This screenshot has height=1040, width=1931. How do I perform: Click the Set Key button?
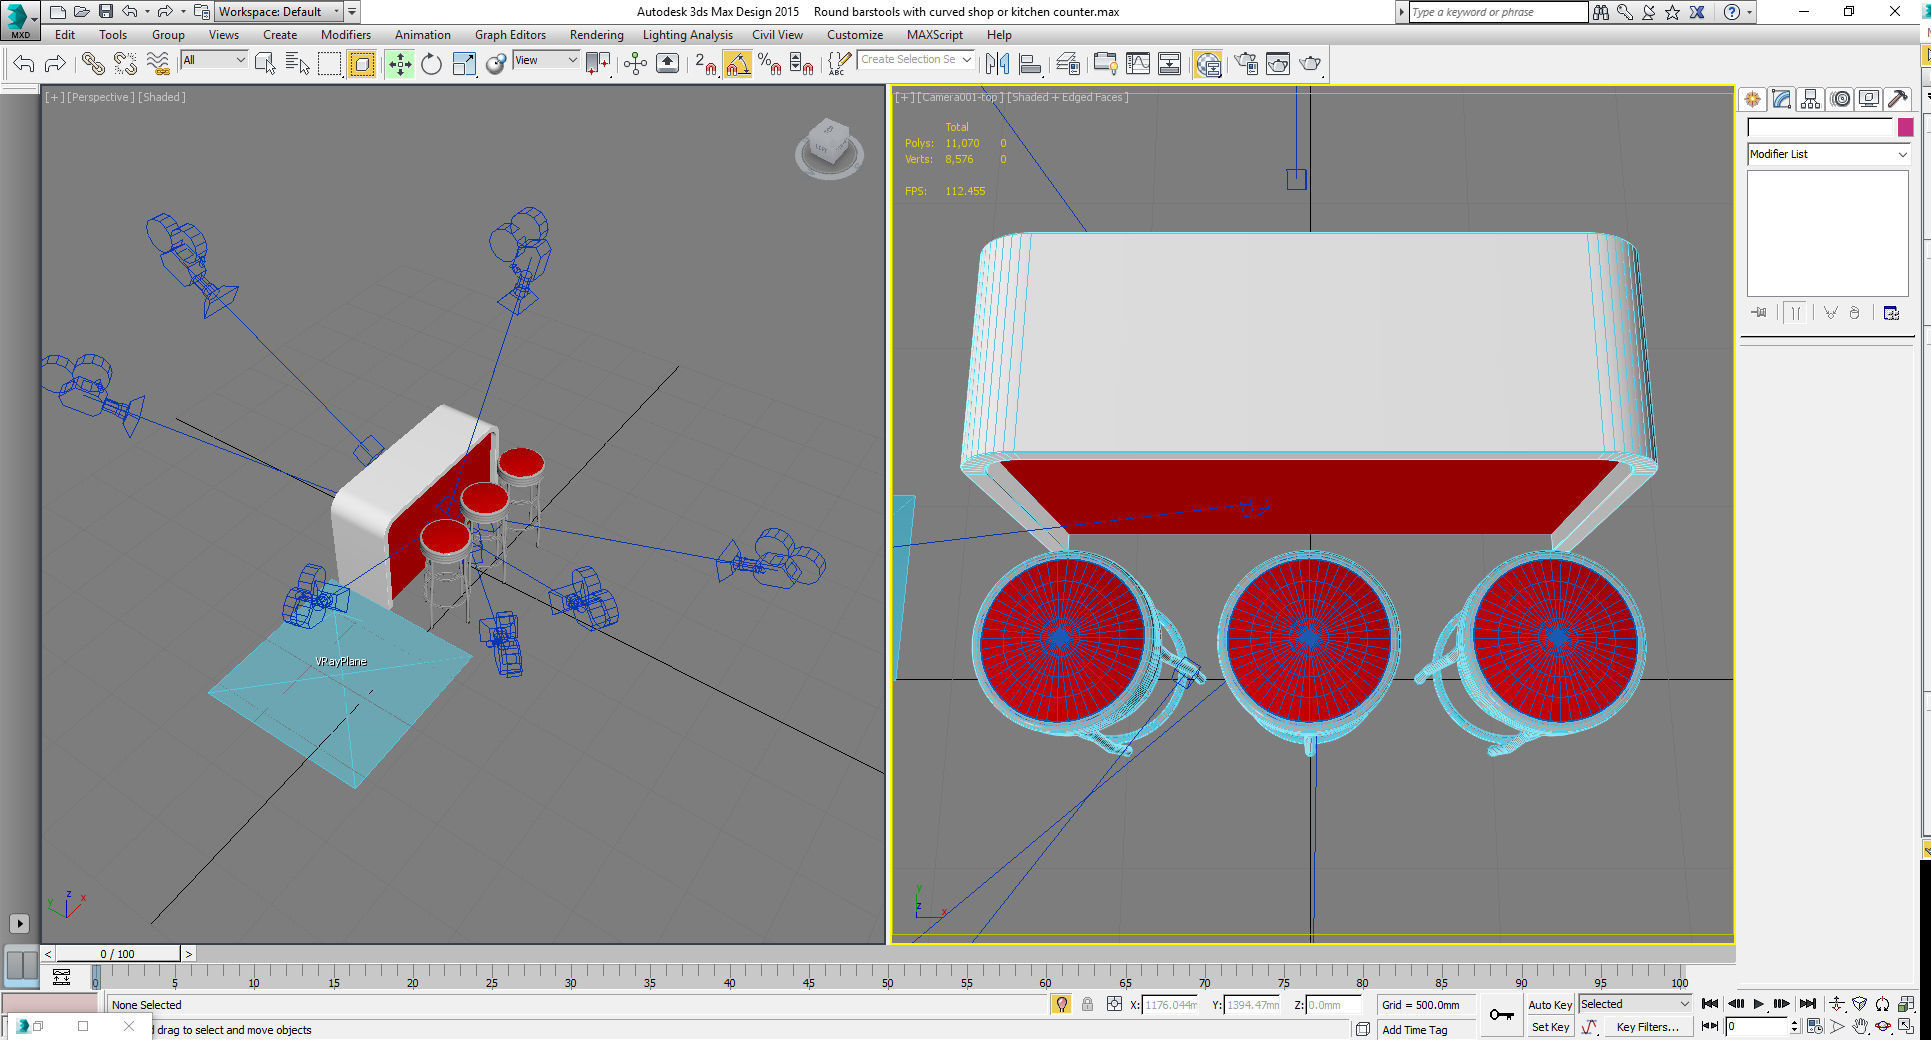(x=1550, y=1027)
